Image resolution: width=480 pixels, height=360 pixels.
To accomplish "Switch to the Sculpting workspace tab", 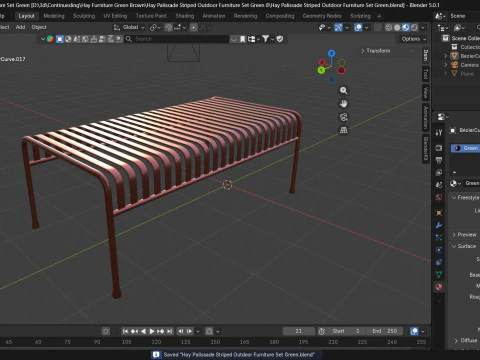I will (84, 16).
